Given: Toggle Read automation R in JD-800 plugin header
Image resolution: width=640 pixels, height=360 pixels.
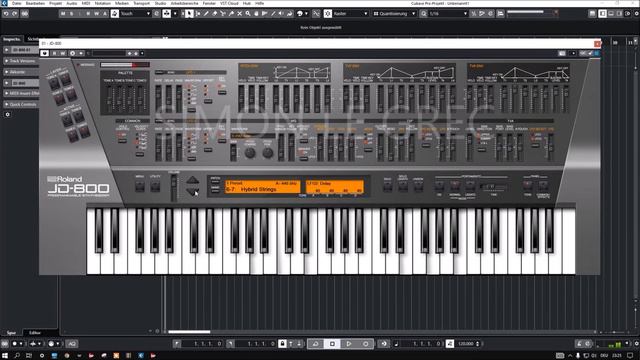Looking at the screenshot, I should pos(54,53).
